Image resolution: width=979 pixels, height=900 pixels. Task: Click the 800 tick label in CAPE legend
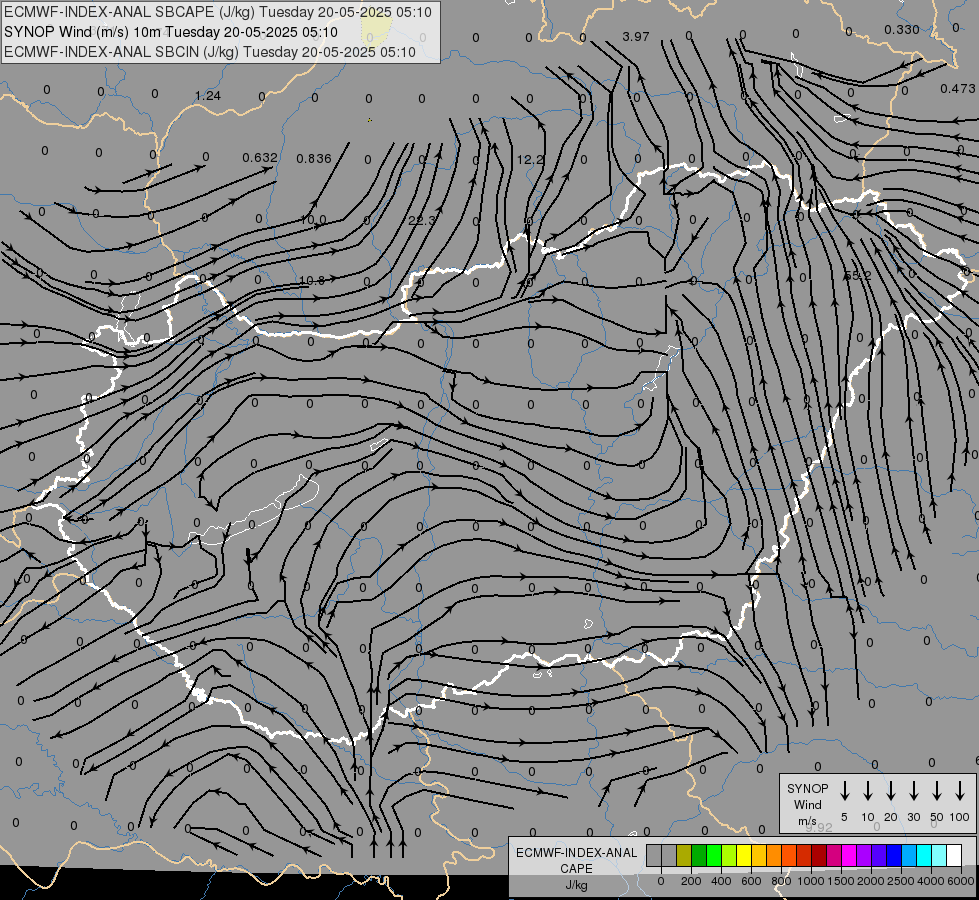coord(781,881)
